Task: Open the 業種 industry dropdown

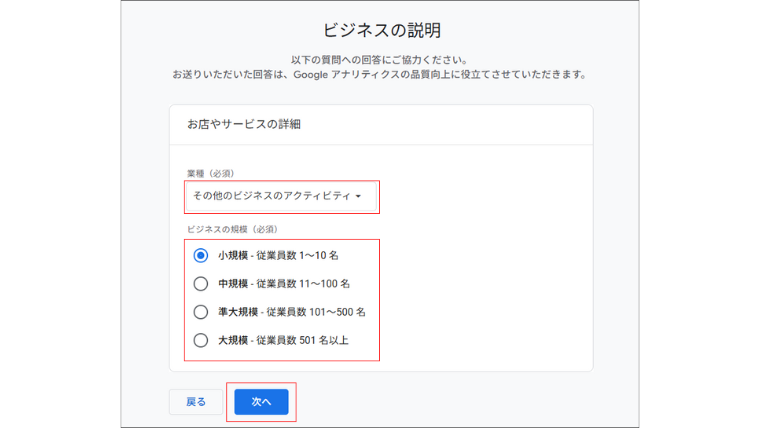Action: pyautogui.click(x=282, y=196)
